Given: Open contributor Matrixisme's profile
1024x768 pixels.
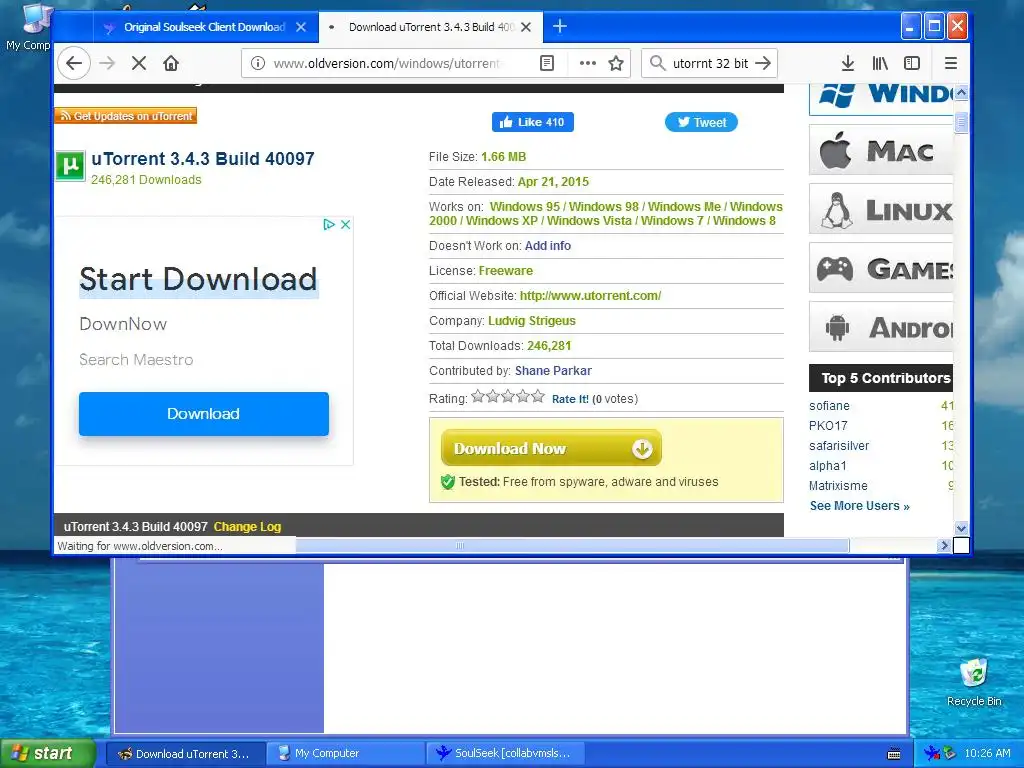Looking at the screenshot, I should (839, 486).
